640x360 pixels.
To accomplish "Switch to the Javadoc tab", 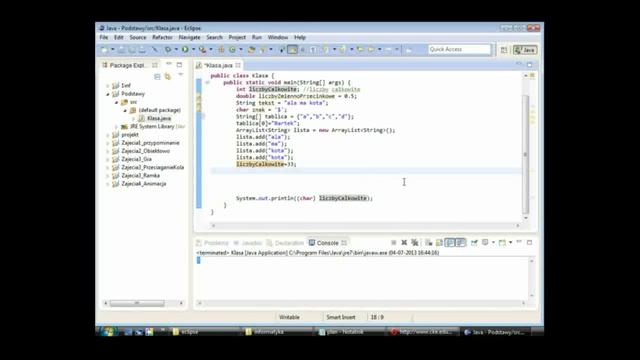I will tap(248, 243).
